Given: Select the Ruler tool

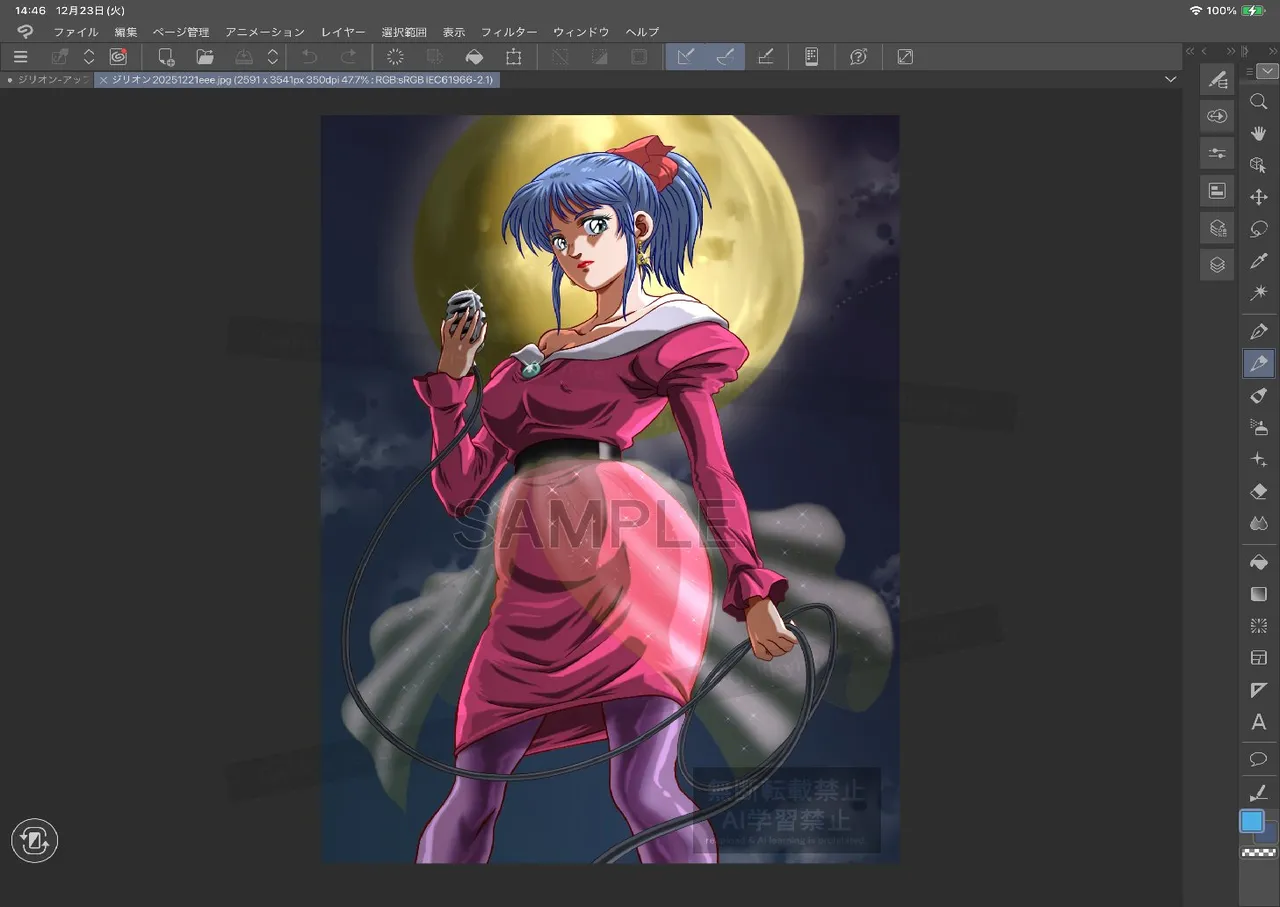Looking at the screenshot, I should click(1258, 690).
